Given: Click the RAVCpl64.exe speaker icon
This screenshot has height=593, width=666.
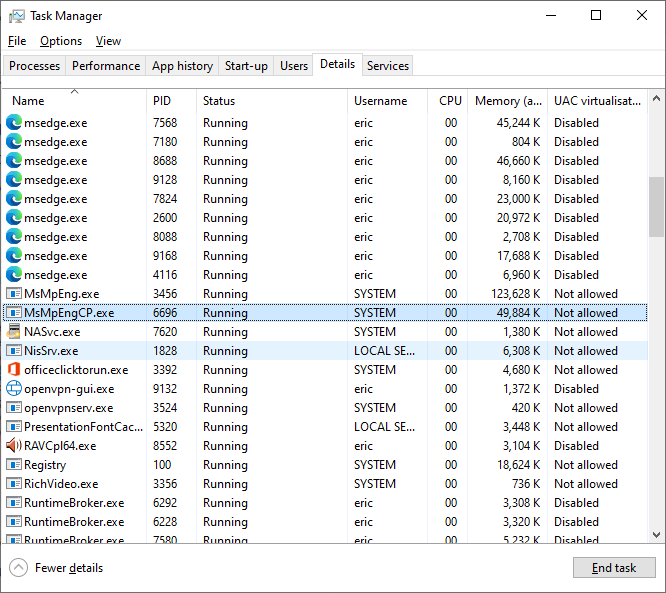Looking at the screenshot, I should pyautogui.click(x=14, y=446).
